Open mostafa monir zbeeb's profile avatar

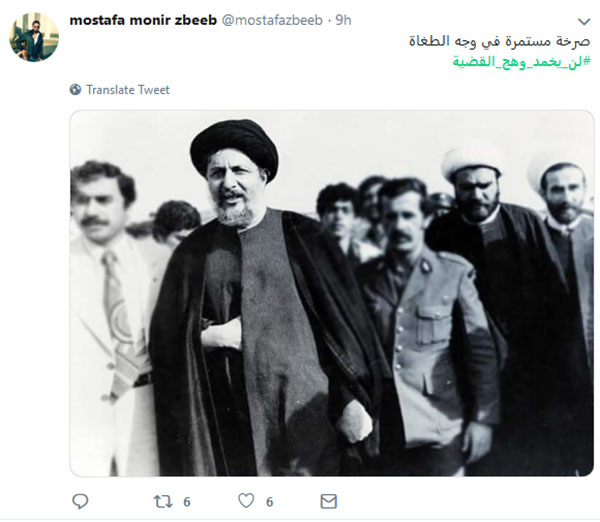(34, 37)
